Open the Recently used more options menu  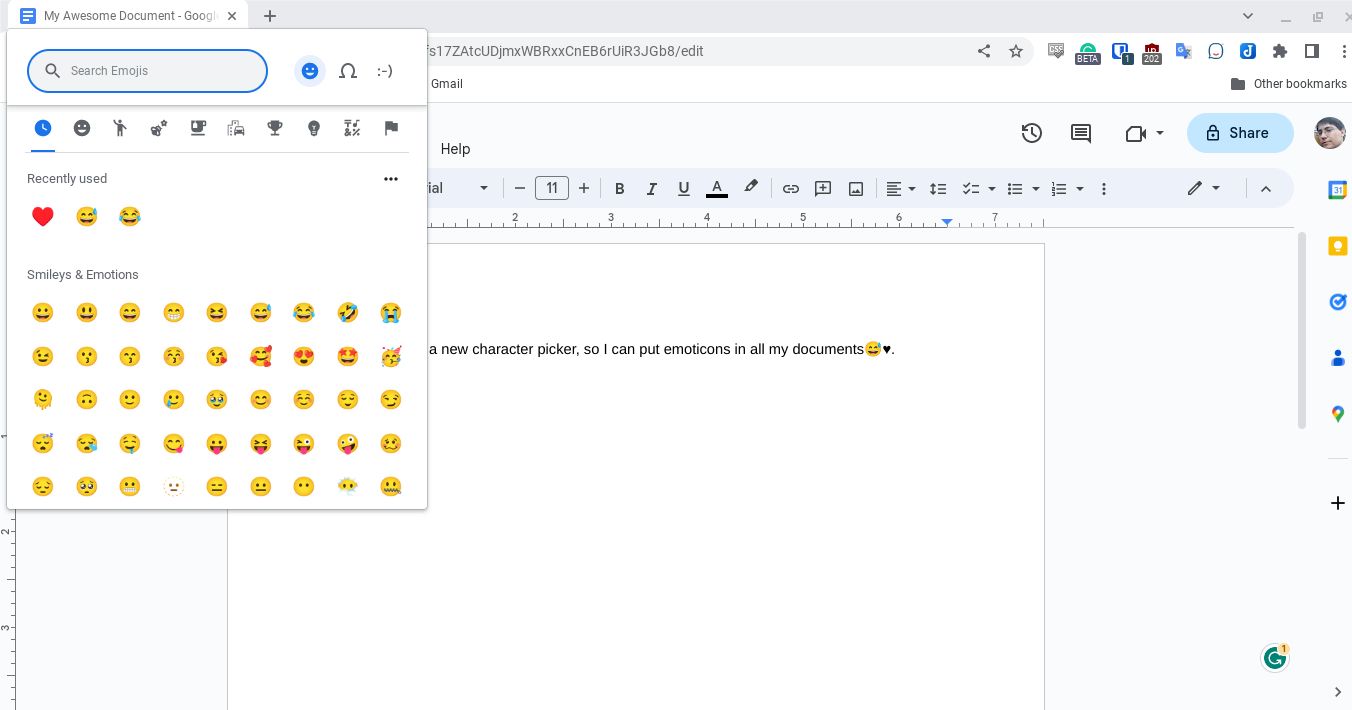coord(391,179)
